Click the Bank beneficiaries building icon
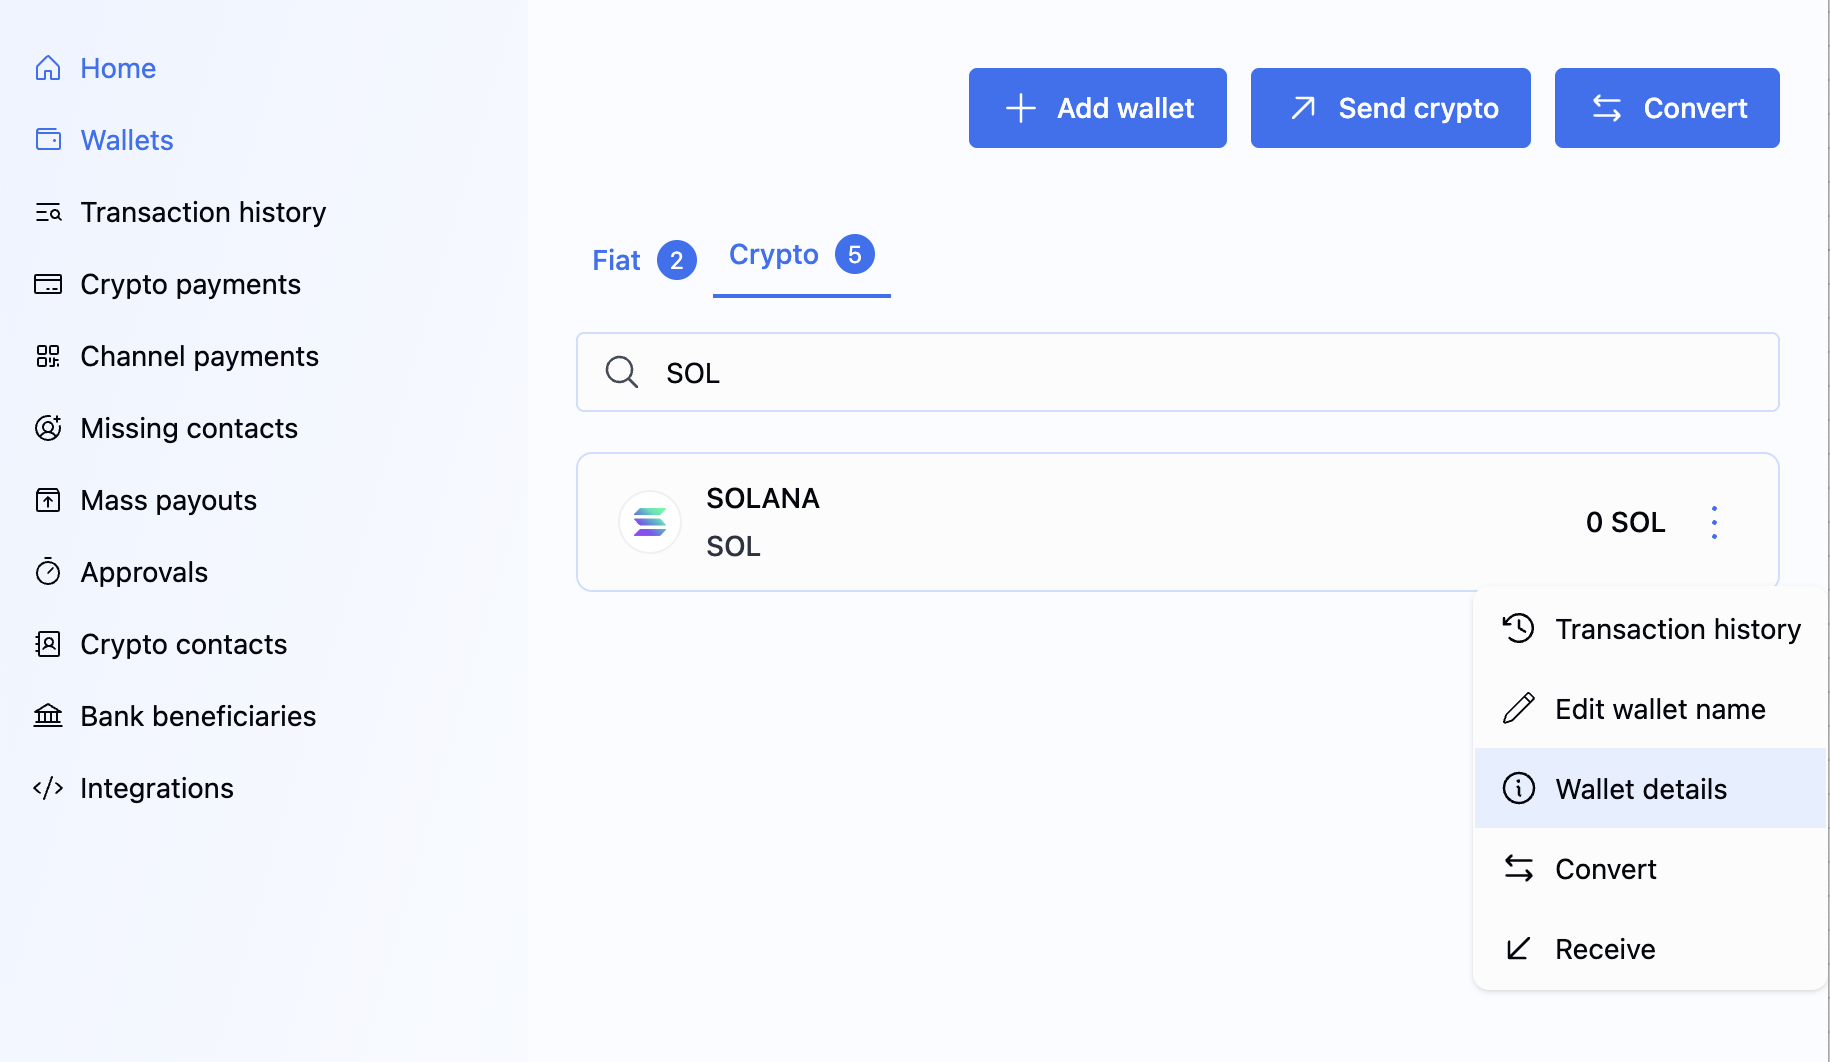This screenshot has width=1830, height=1062. tap(48, 716)
